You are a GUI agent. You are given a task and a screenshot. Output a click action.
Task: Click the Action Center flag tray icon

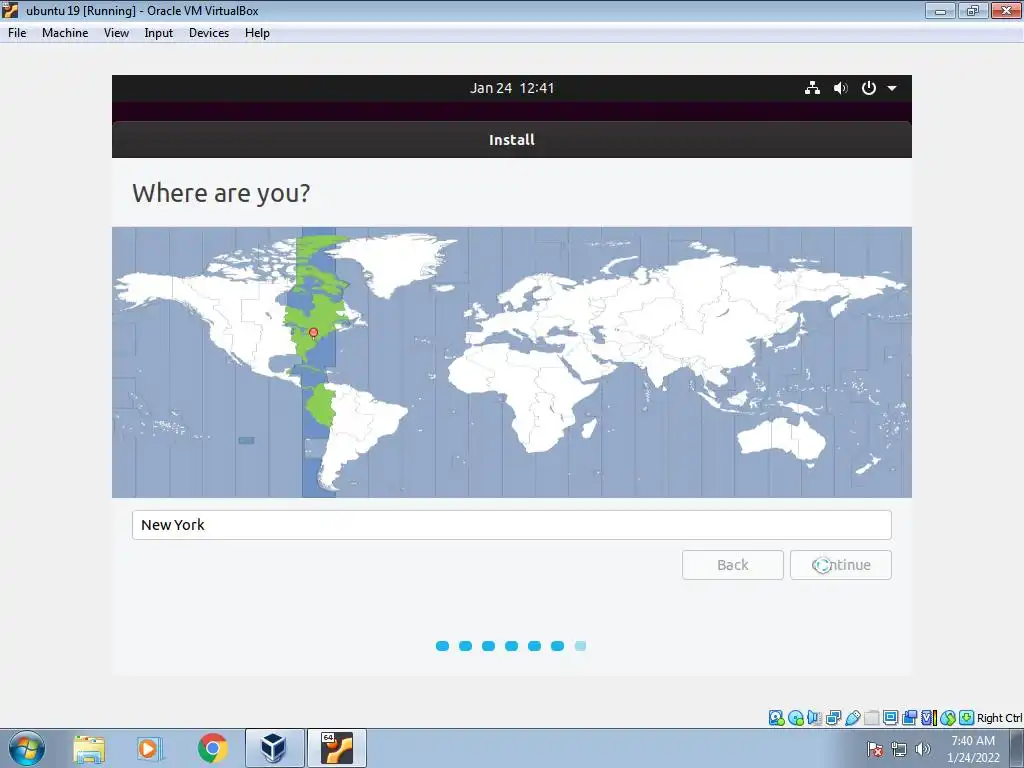coord(875,749)
